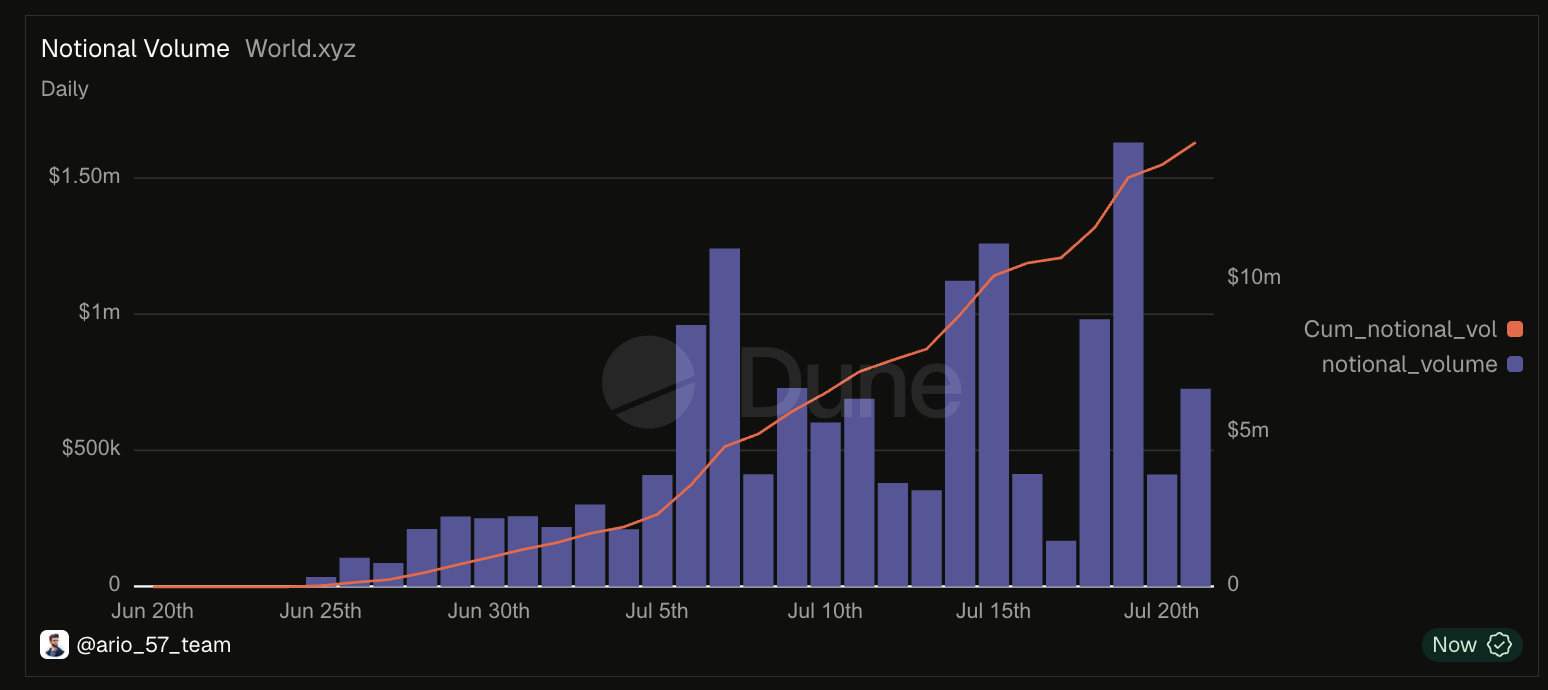Screen dimensions: 1548x690
Task: Click the $10m right axis label
Action: [x=1254, y=277]
